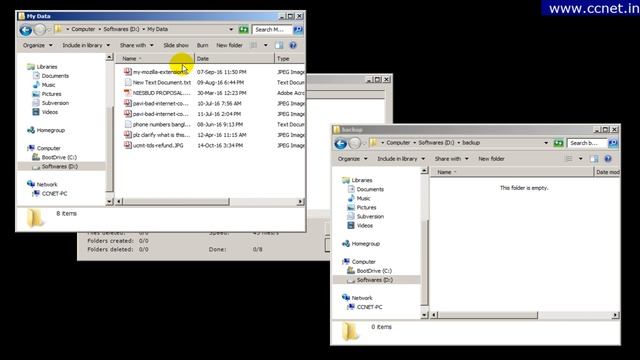Open help icon in backup window

pos(608,159)
